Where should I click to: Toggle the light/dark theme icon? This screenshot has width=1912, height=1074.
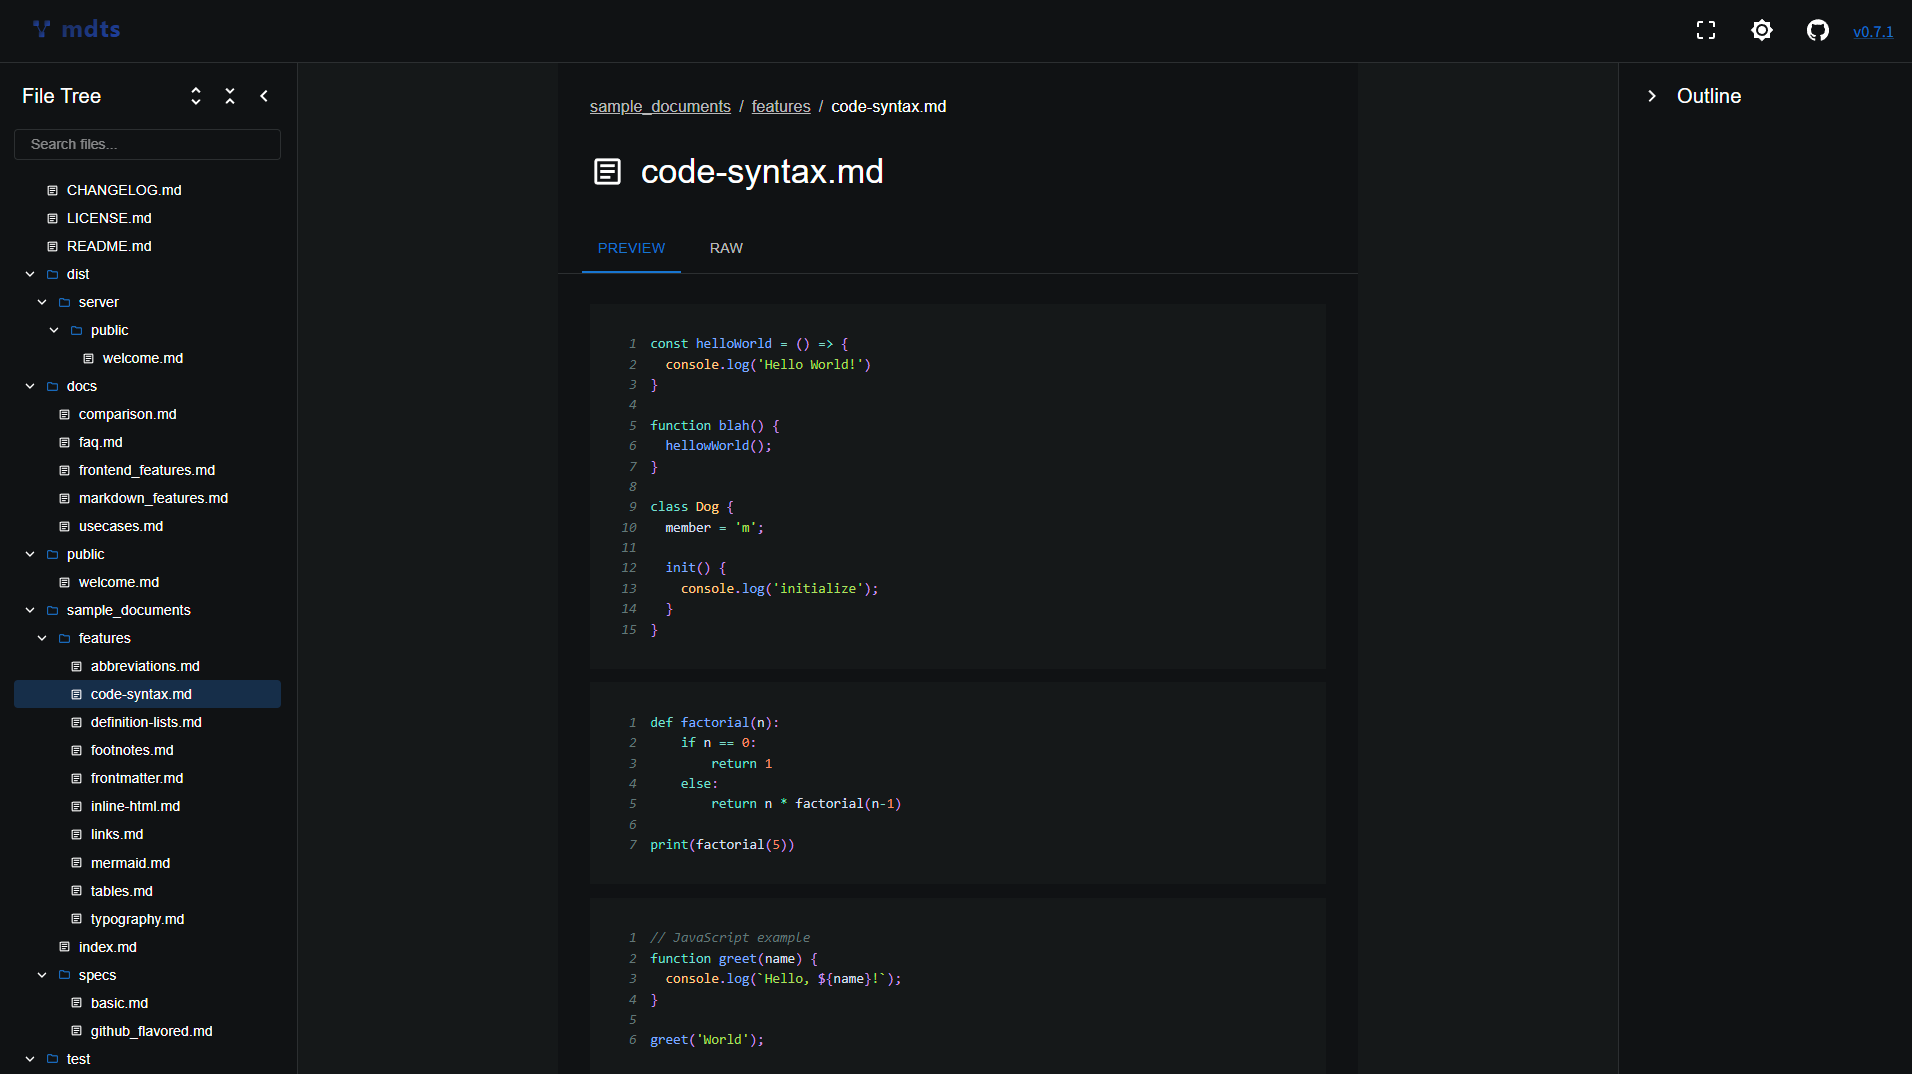[x=1762, y=31]
